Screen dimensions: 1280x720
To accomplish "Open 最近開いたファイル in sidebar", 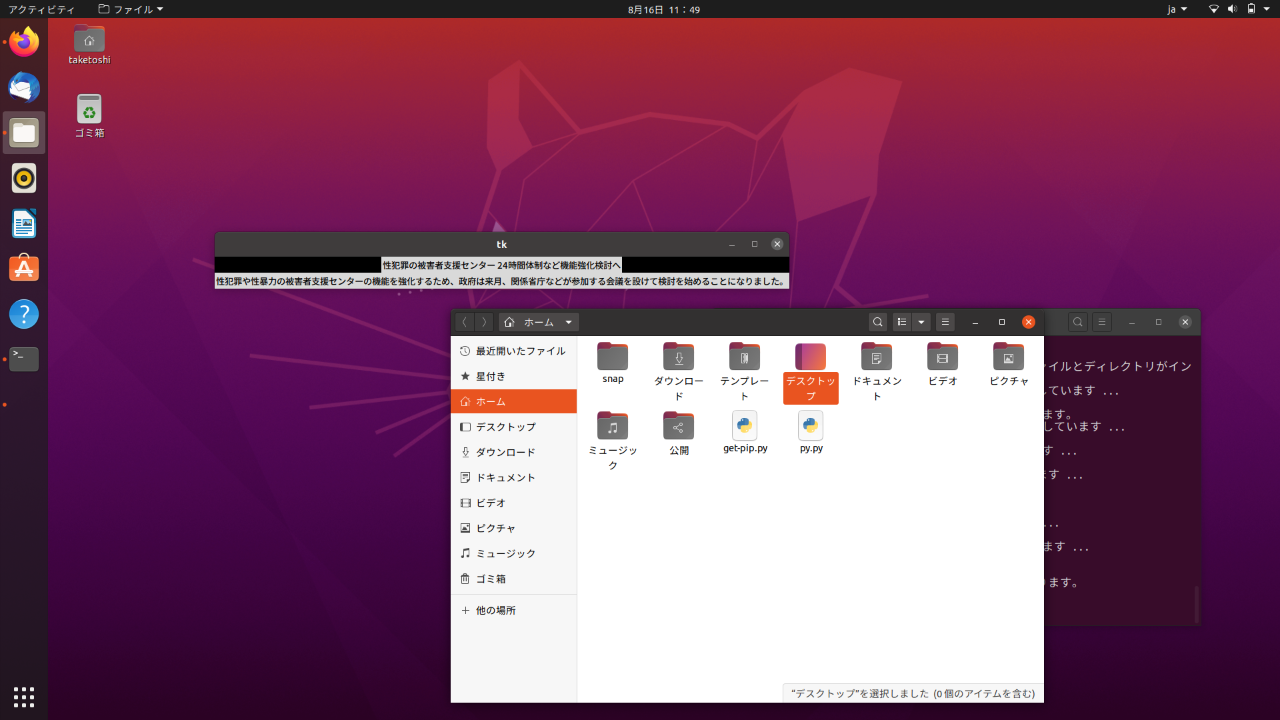I will (513, 351).
